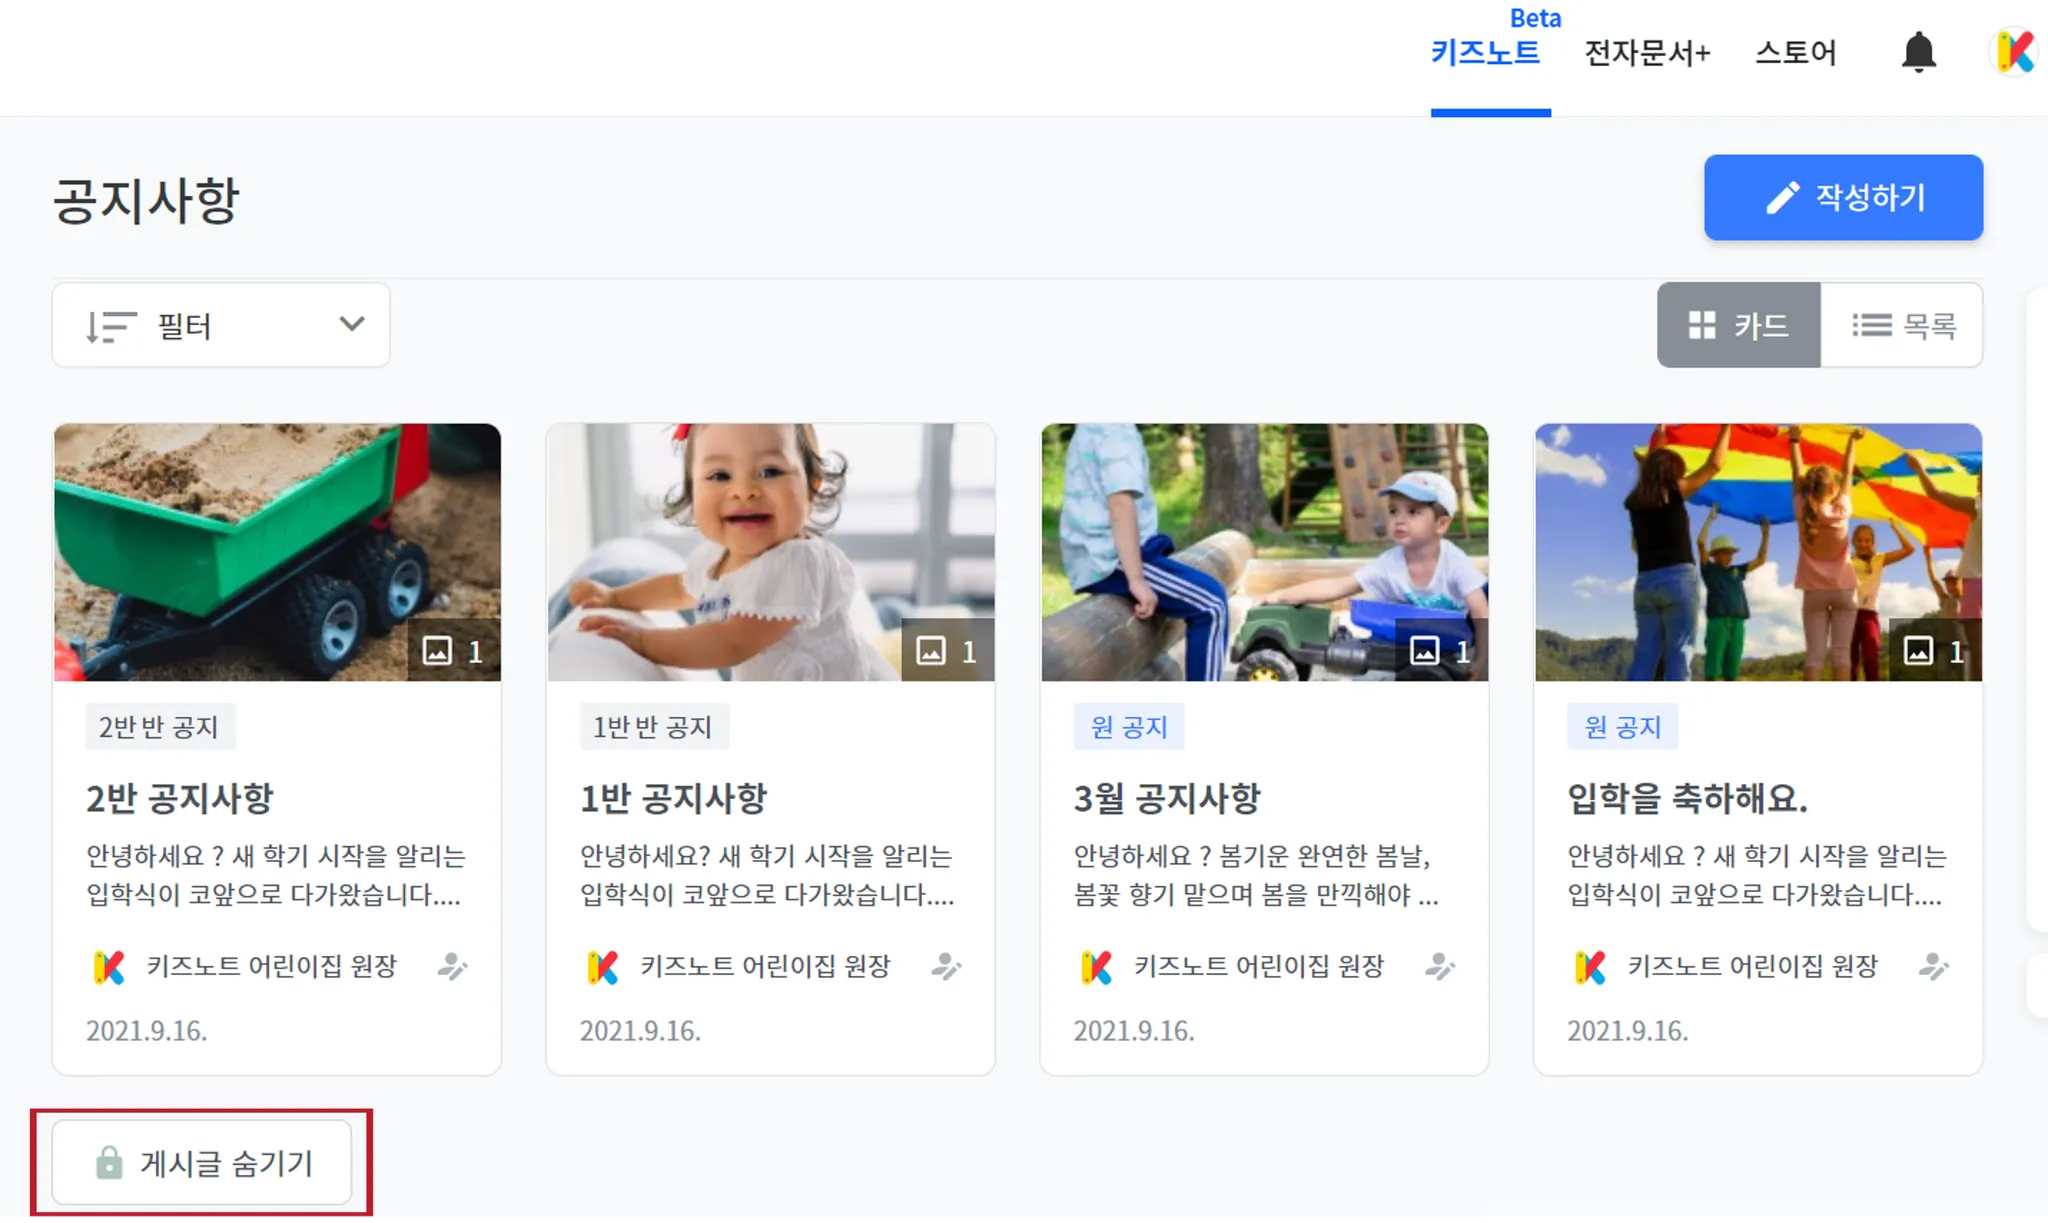This screenshot has height=1223, width=2048.
Task: Open the 전자문서+ menu
Action: tap(1647, 52)
